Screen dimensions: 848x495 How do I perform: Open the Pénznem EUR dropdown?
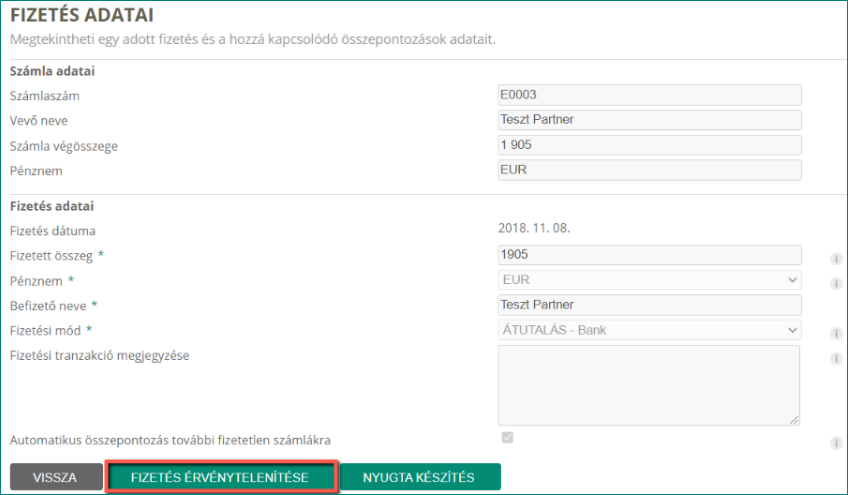click(650, 280)
